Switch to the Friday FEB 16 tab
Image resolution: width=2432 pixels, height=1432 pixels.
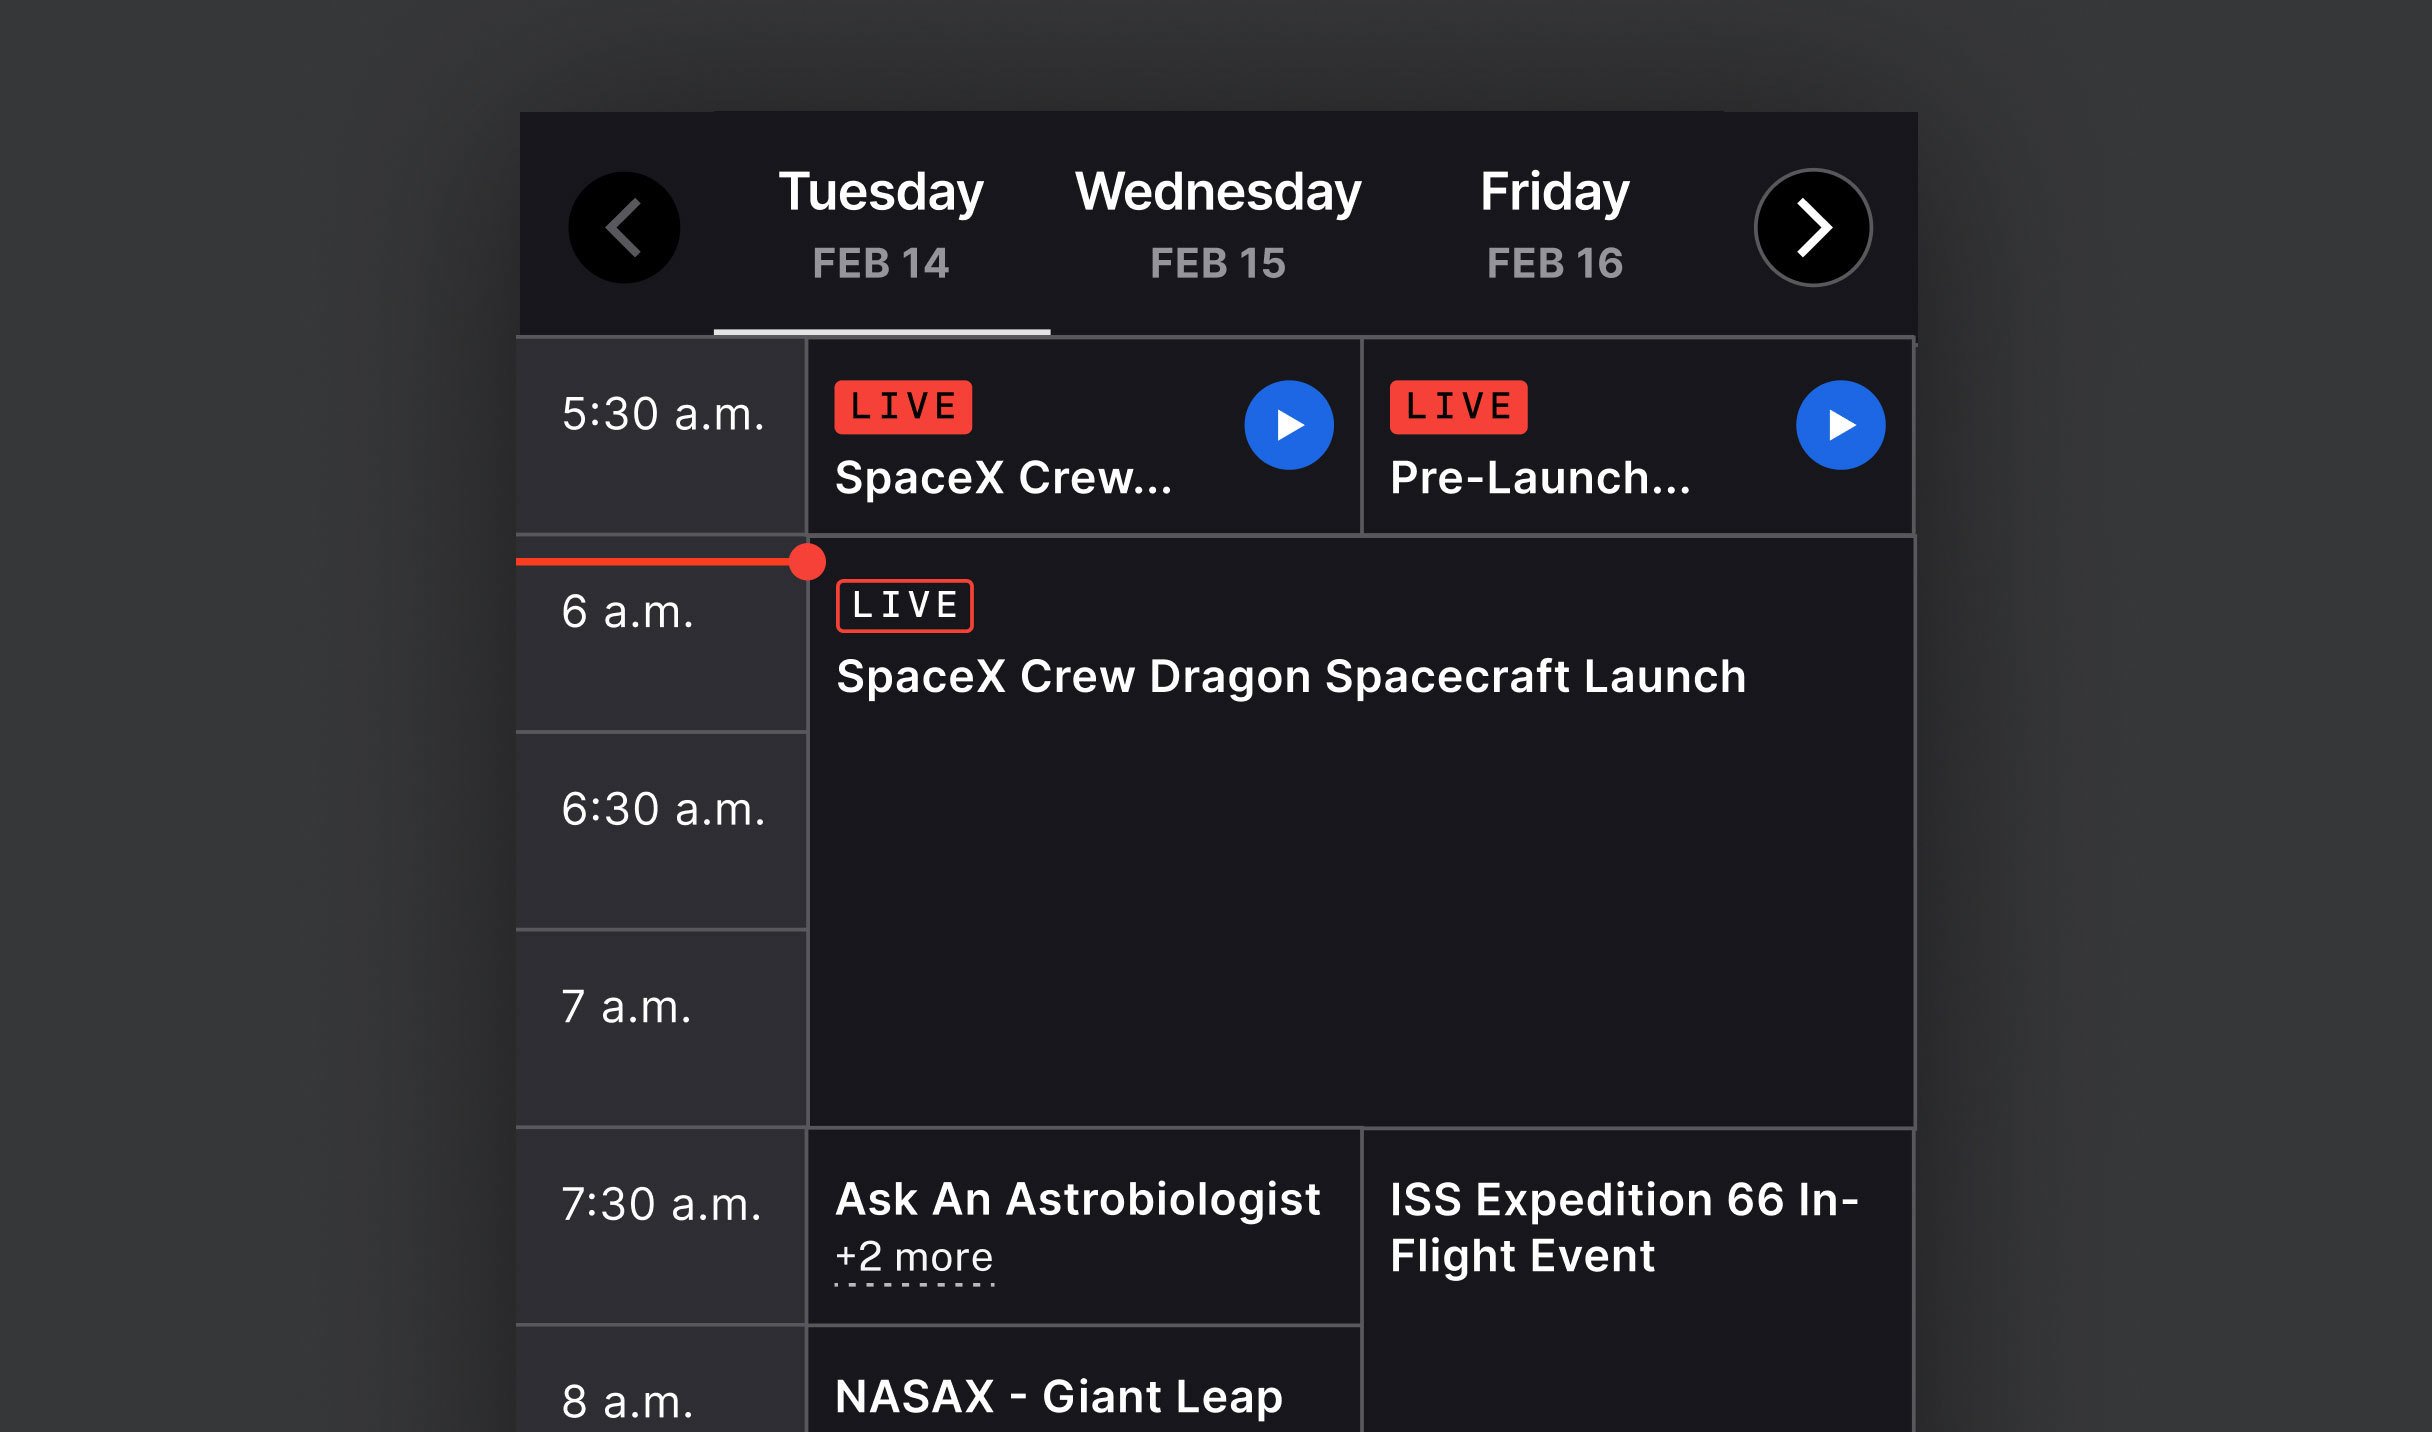(1555, 223)
